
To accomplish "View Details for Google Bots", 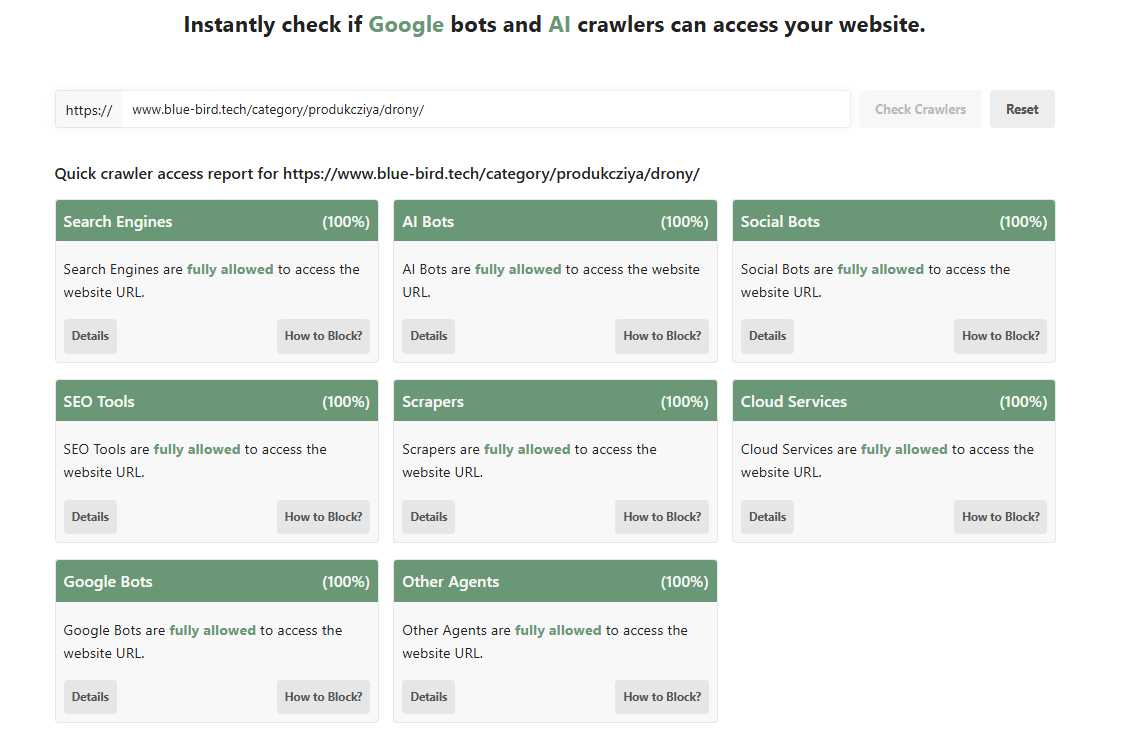I will (x=90, y=697).
